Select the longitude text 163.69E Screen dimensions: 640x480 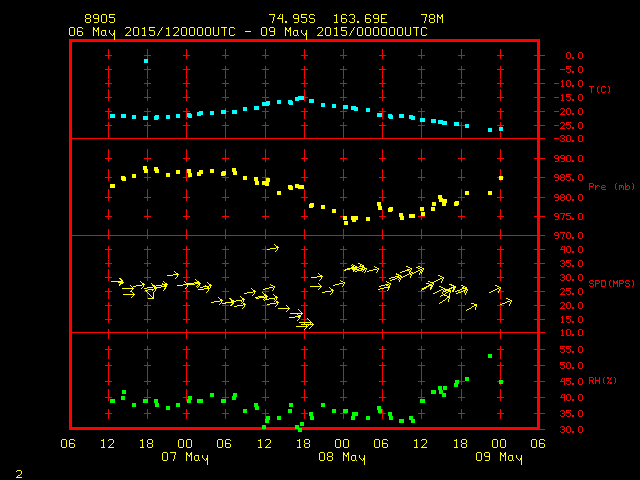360,19
